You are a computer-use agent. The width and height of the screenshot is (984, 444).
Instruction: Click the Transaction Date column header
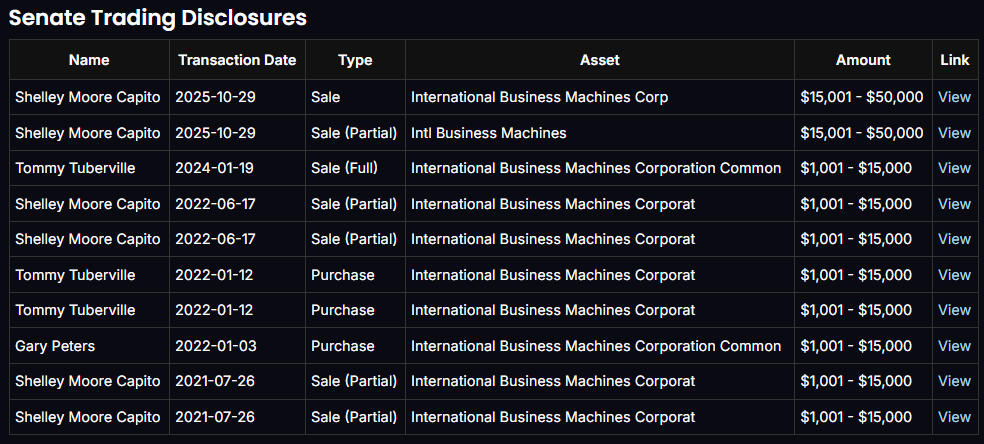(237, 60)
